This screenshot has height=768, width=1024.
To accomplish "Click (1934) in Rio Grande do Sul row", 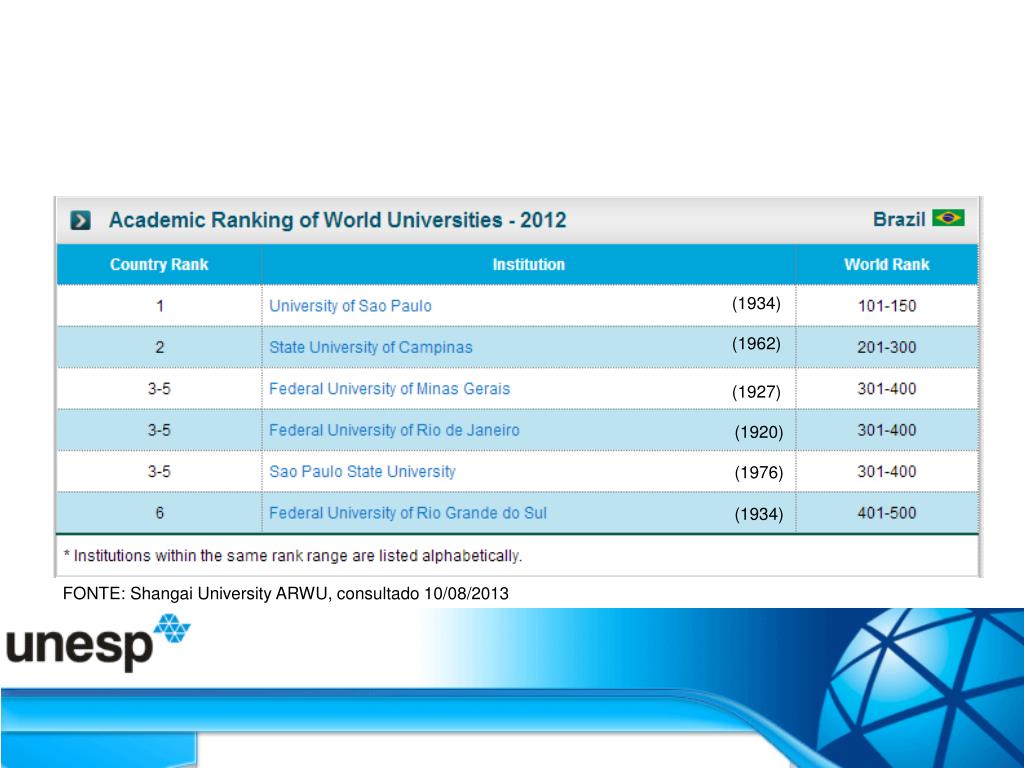I will (758, 515).
